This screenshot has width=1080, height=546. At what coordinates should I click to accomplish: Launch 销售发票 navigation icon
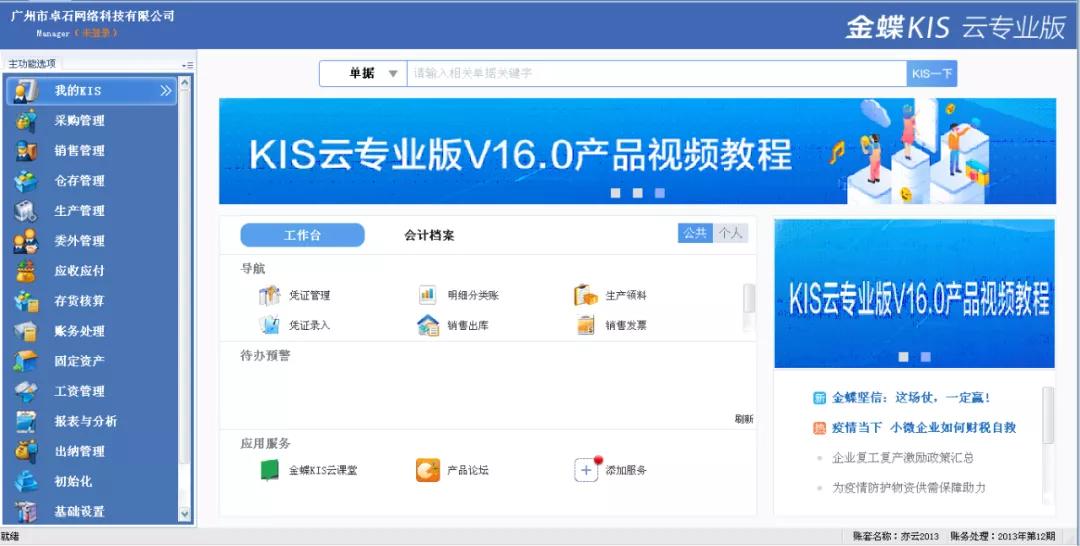[585, 325]
